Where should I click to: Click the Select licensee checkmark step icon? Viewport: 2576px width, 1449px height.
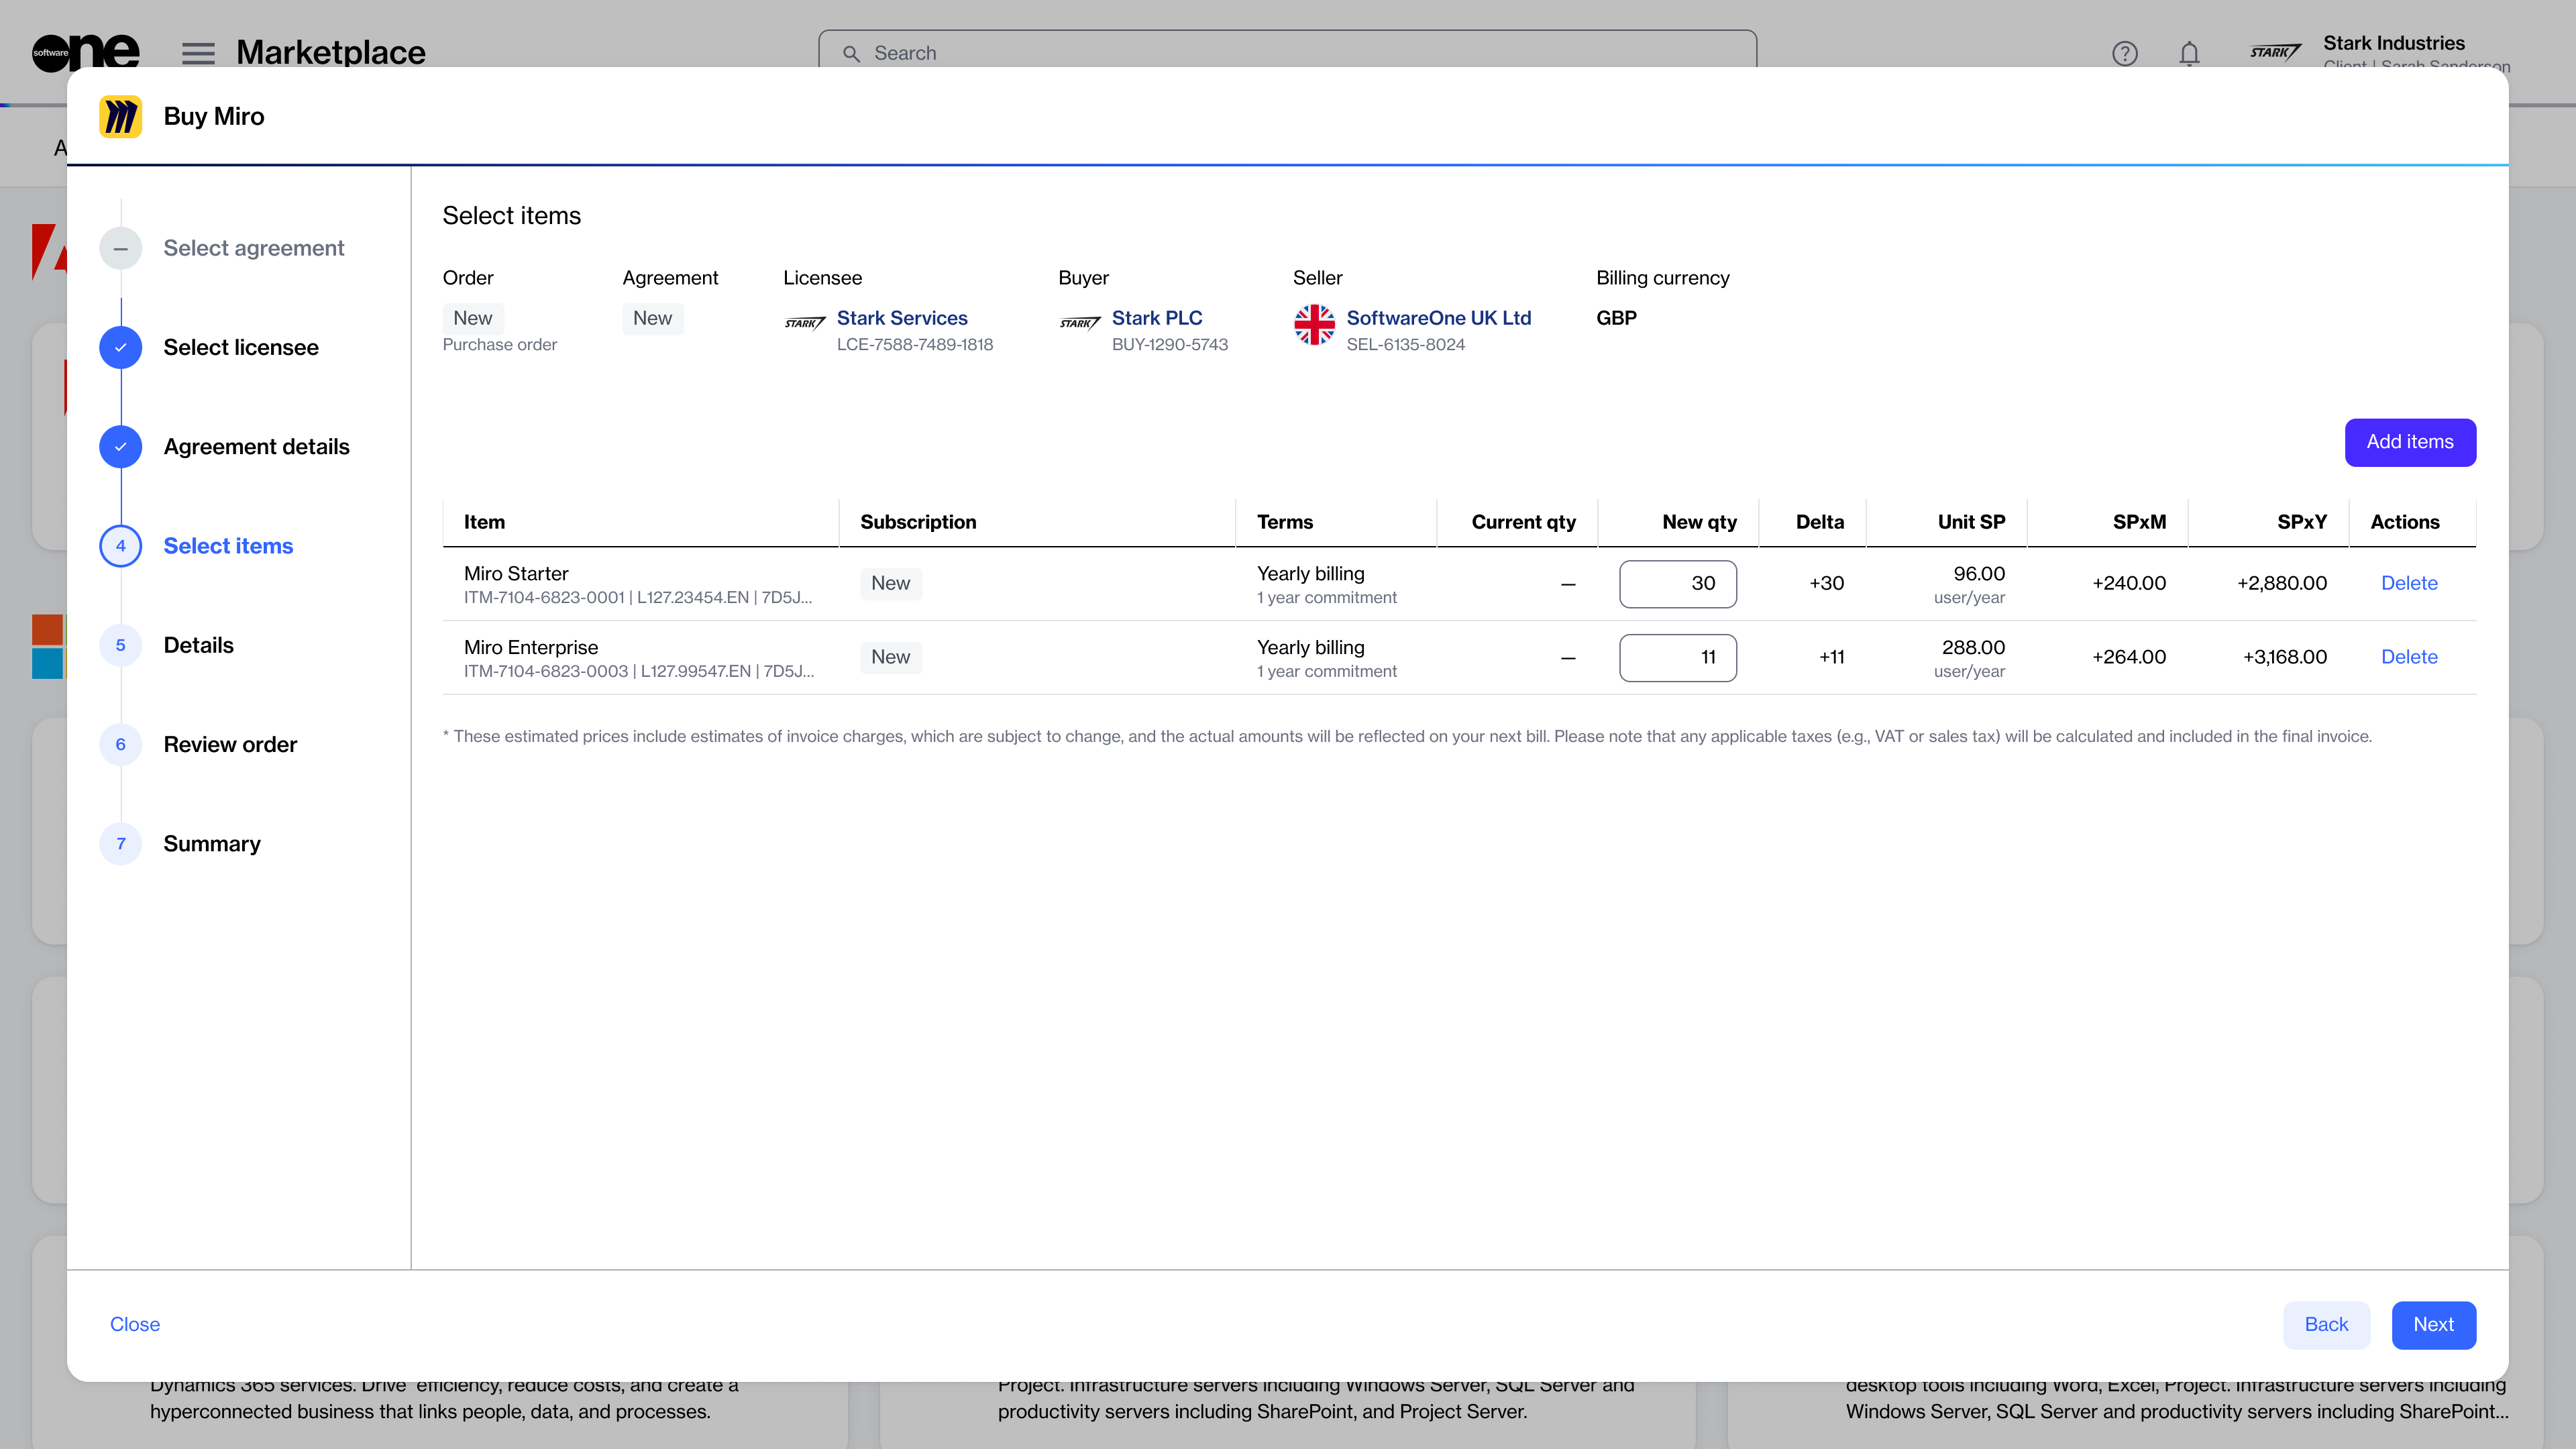click(121, 347)
